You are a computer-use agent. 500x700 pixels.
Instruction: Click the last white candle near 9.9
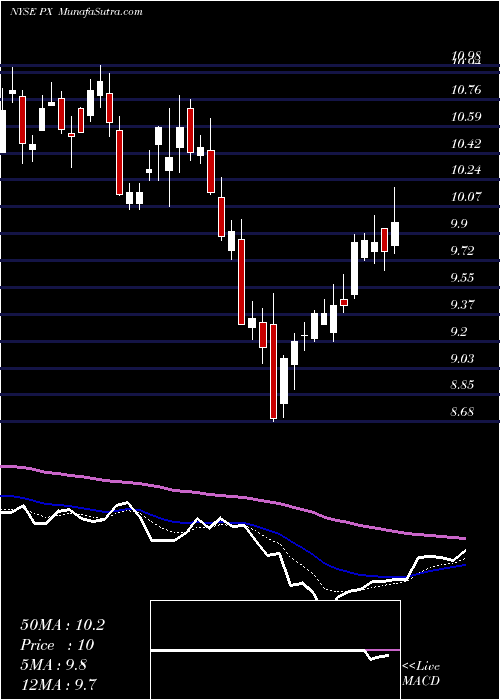tap(395, 233)
